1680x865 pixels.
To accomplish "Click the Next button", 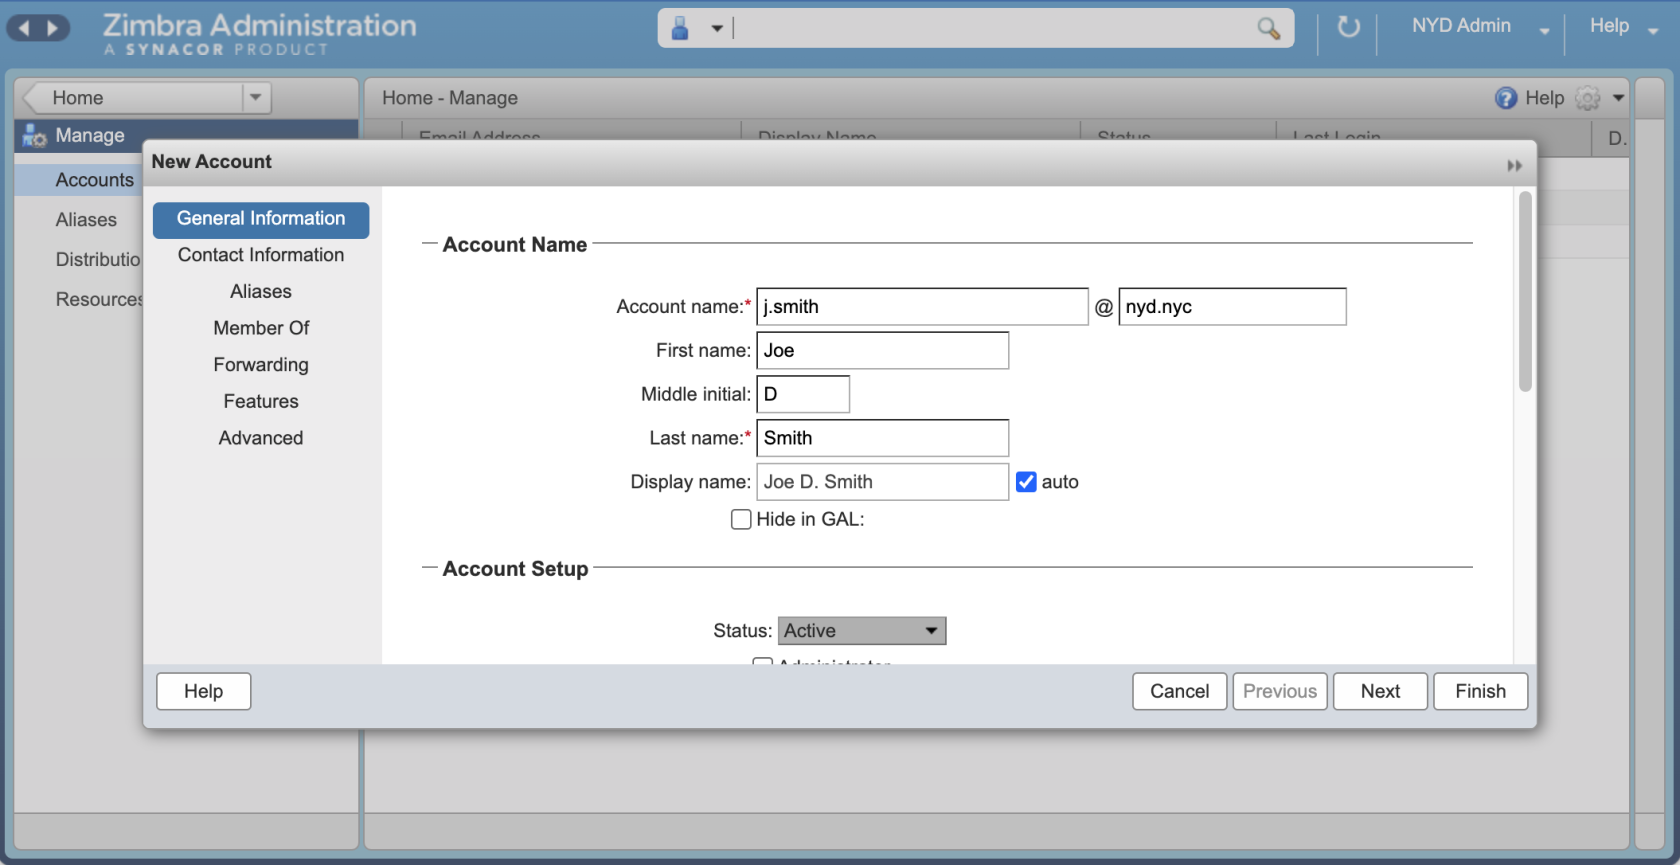I will click(1381, 691).
